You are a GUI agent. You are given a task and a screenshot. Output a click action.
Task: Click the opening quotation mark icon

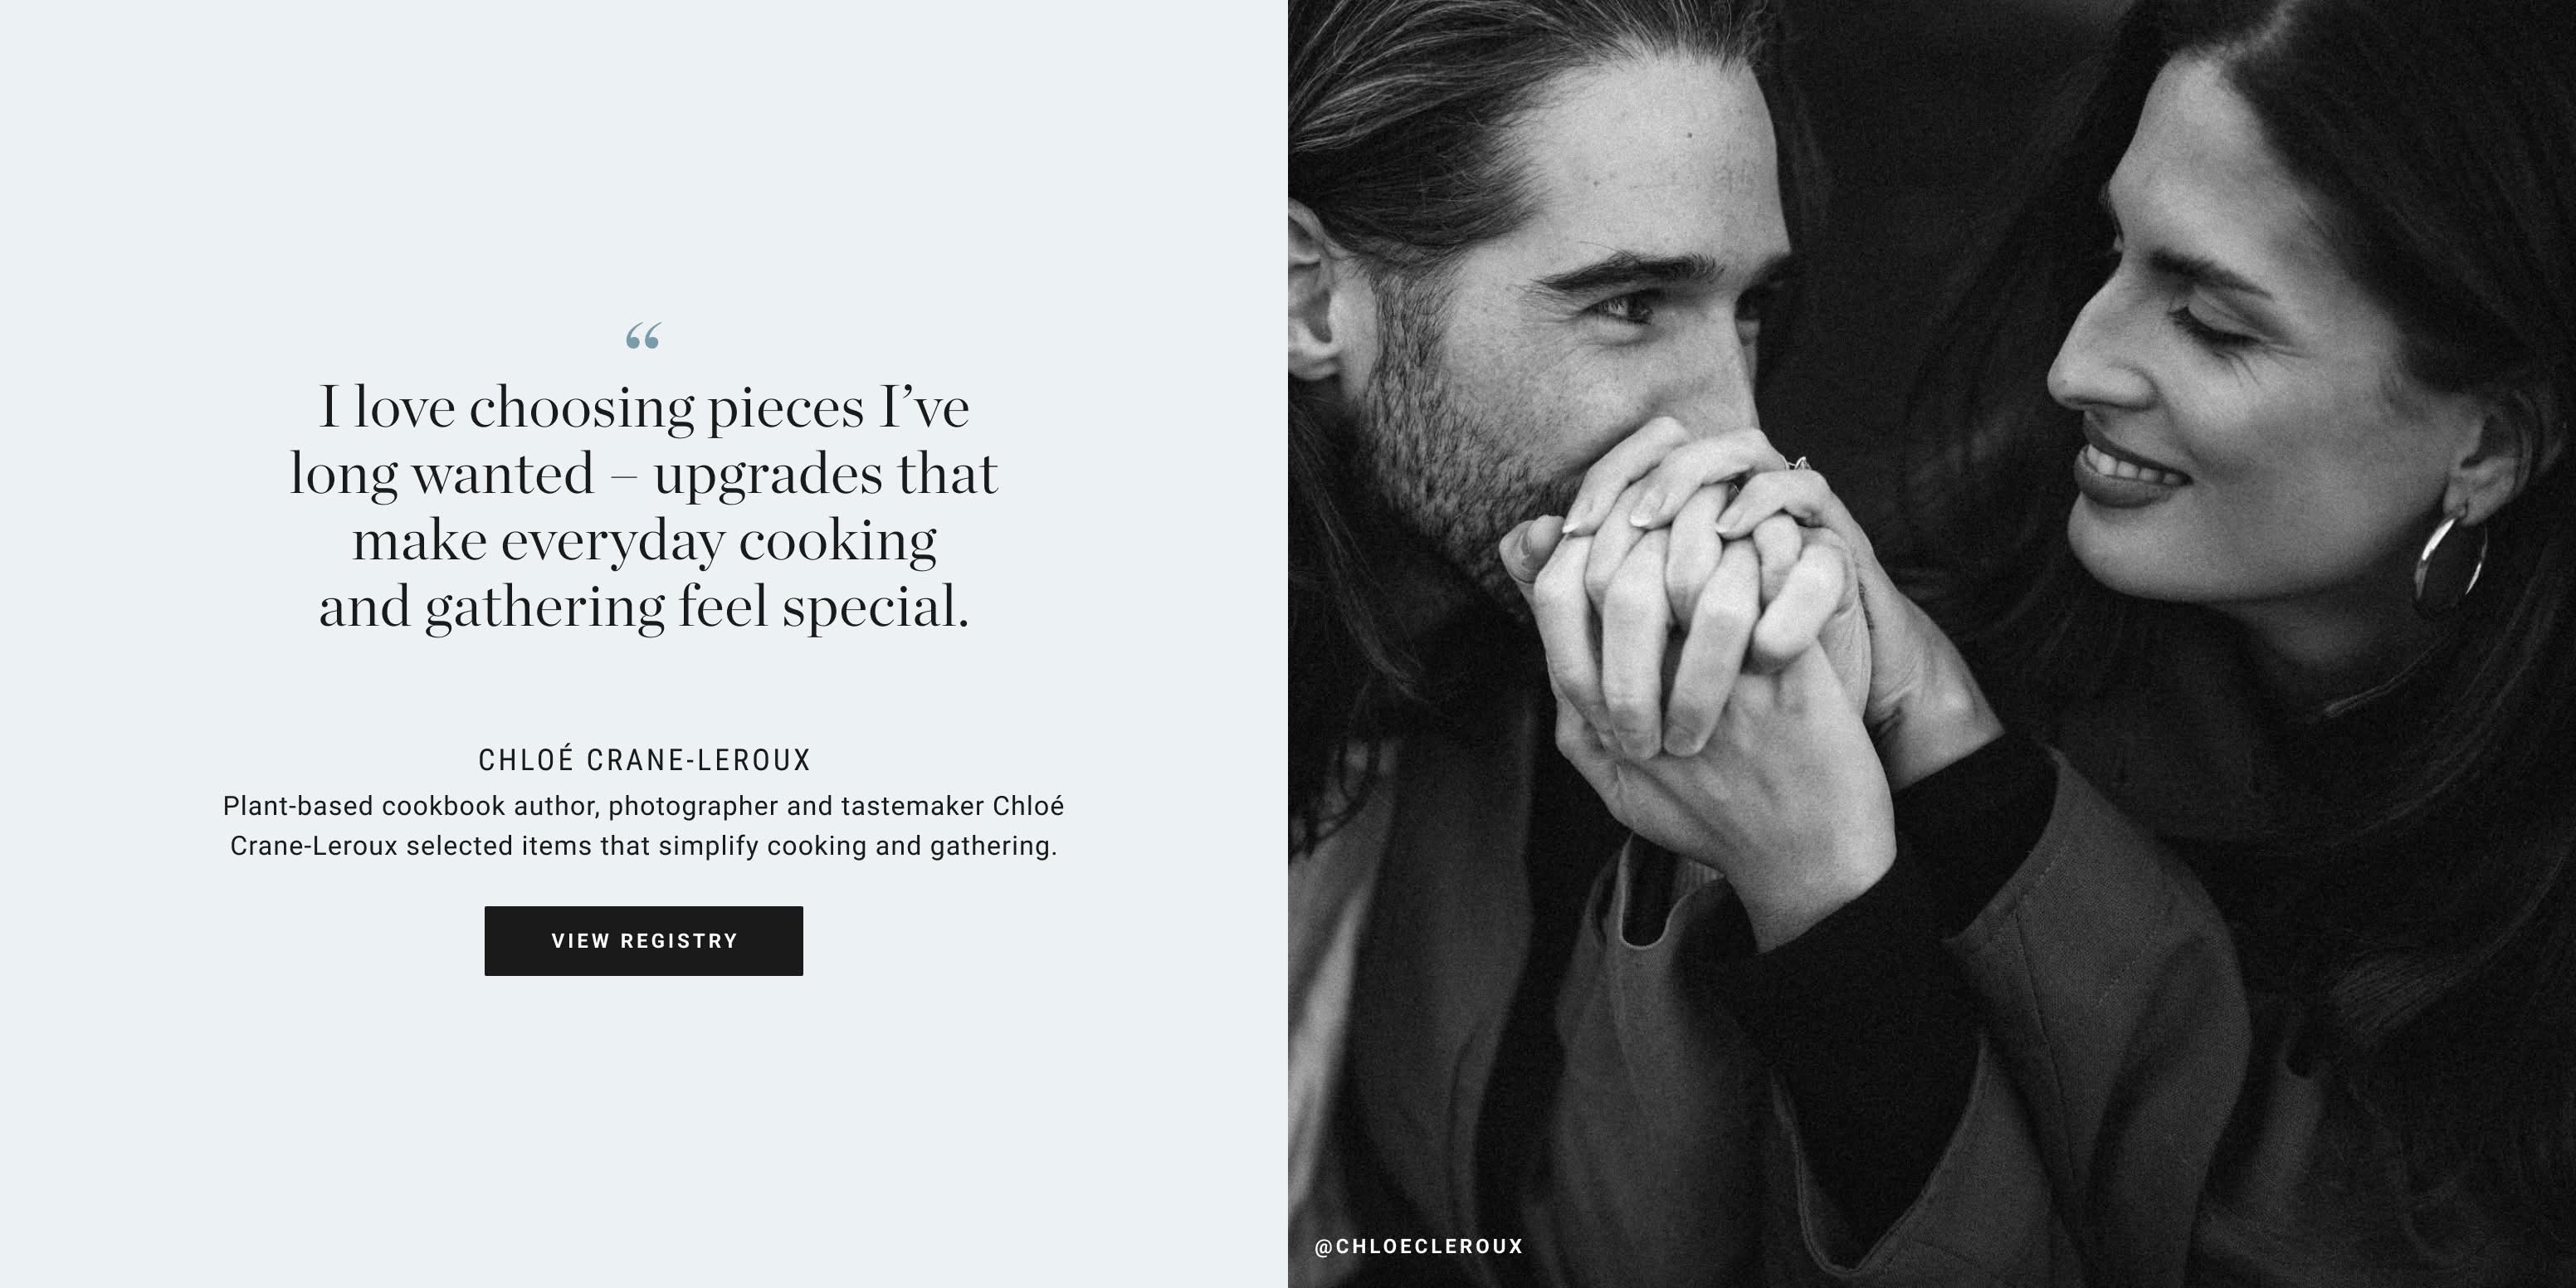coord(643,337)
